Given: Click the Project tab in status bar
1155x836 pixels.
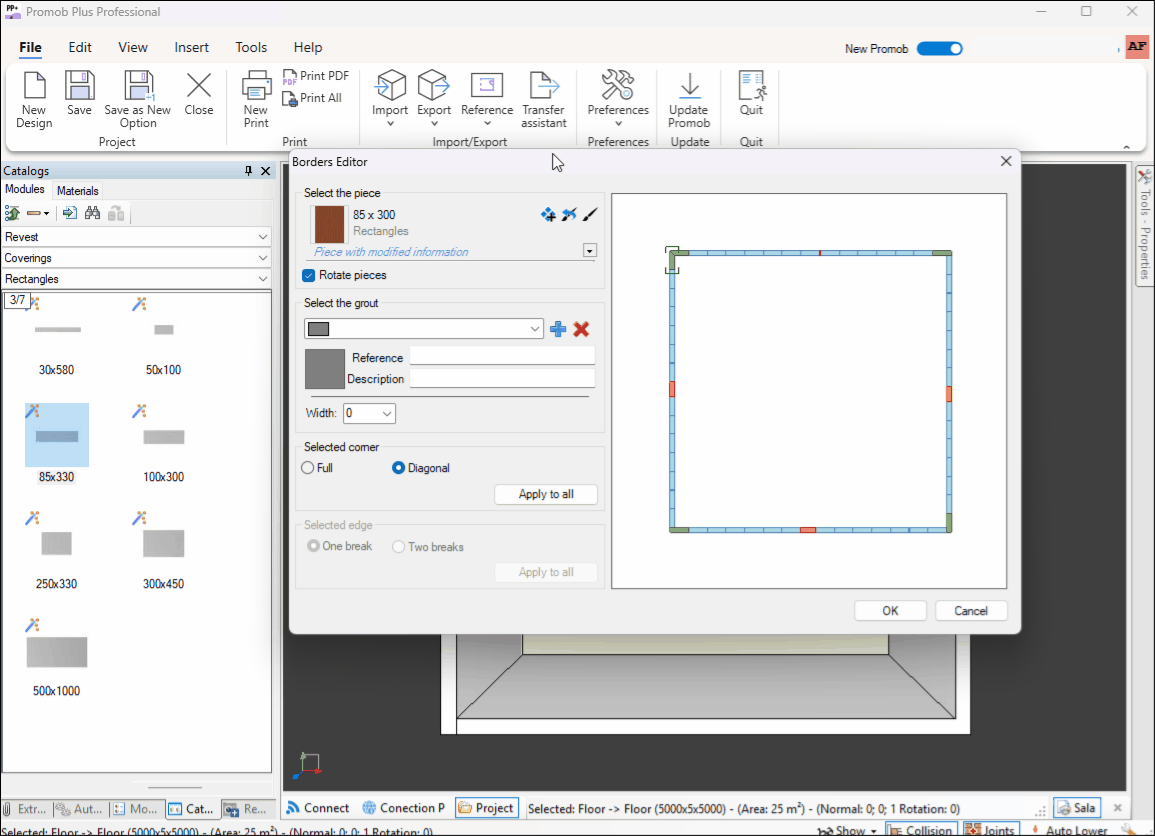Looking at the screenshot, I should pyautogui.click(x=486, y=808).
